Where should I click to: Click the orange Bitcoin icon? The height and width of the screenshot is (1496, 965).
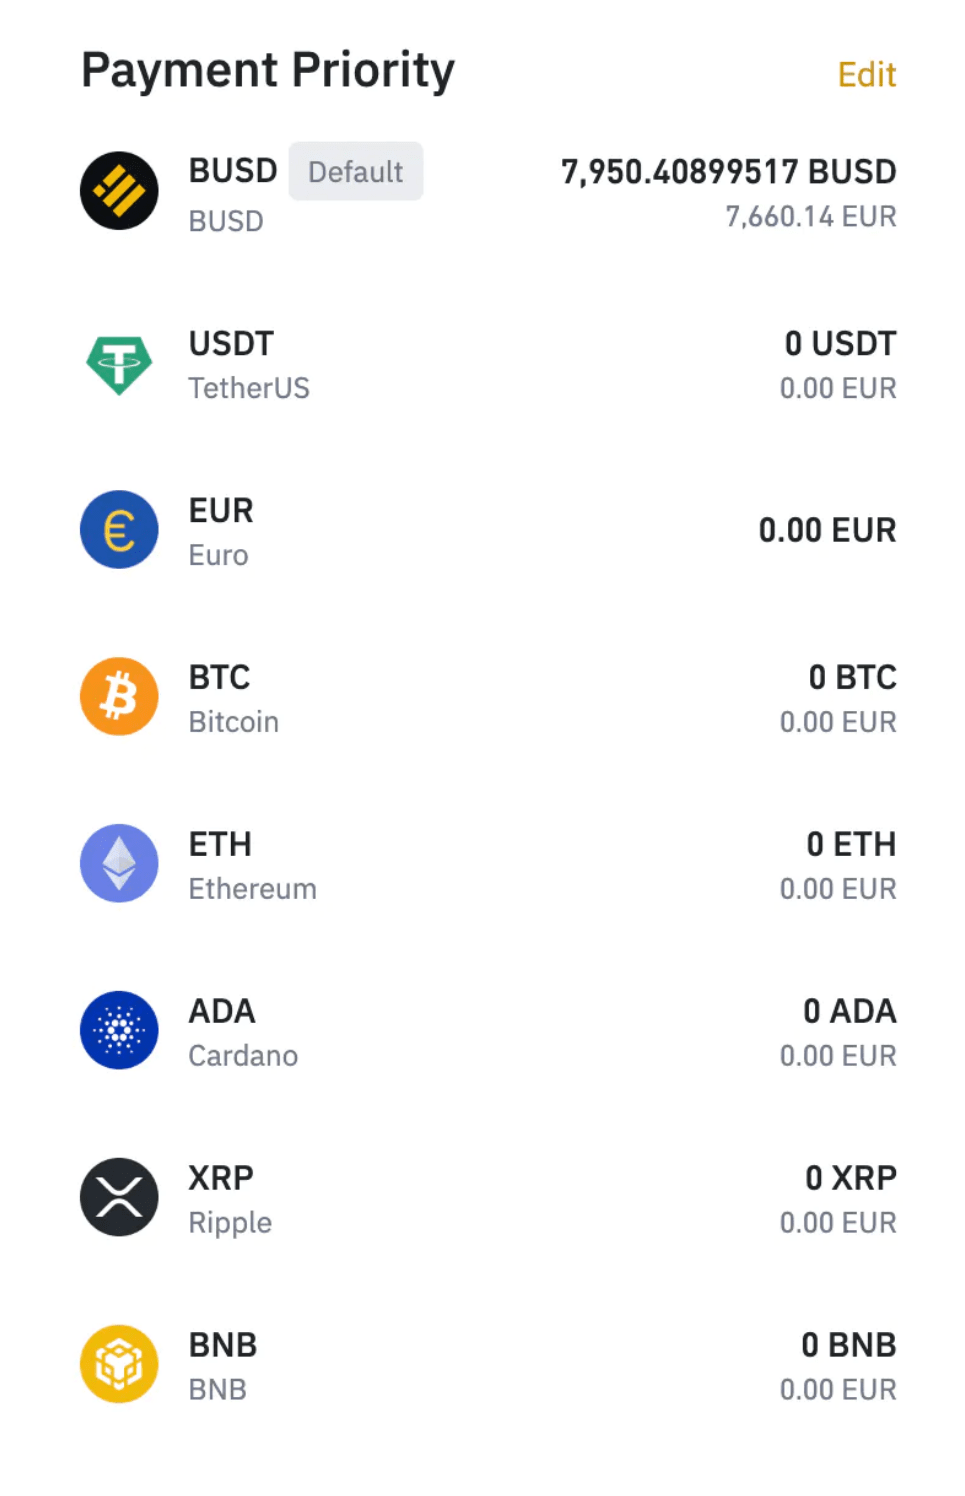[119, 697]
